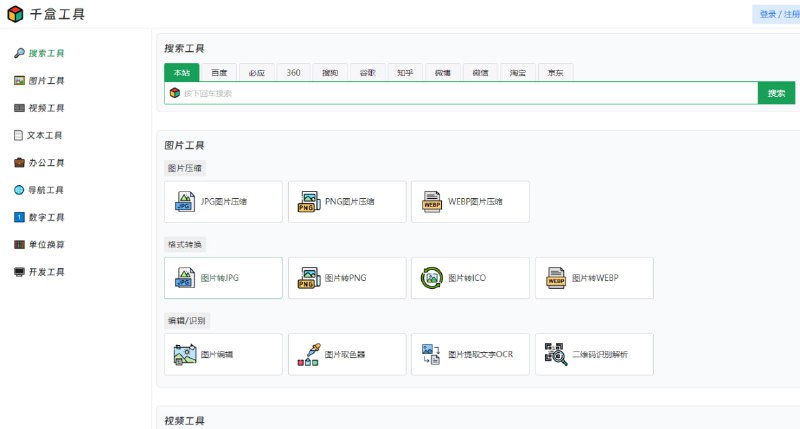Image resolution: width=800 pixels, height=429 pixels.
Task: Click the QR code icon in 二维码识别解析 card
Action: (556, 355)
